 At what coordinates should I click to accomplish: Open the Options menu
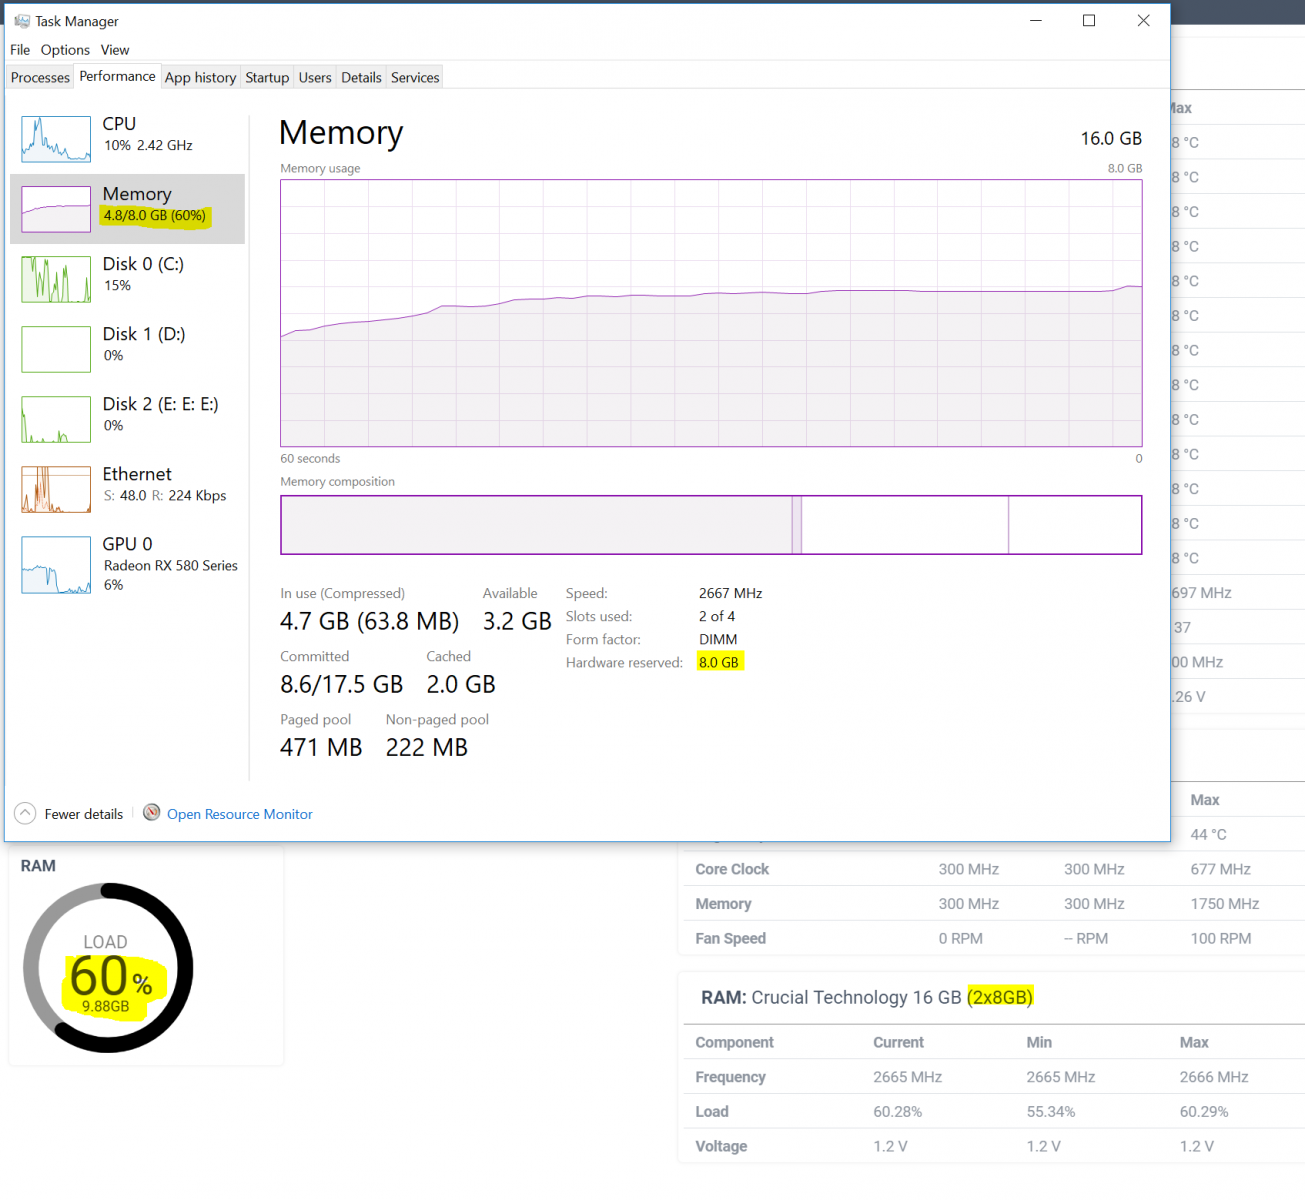point(65,50)
